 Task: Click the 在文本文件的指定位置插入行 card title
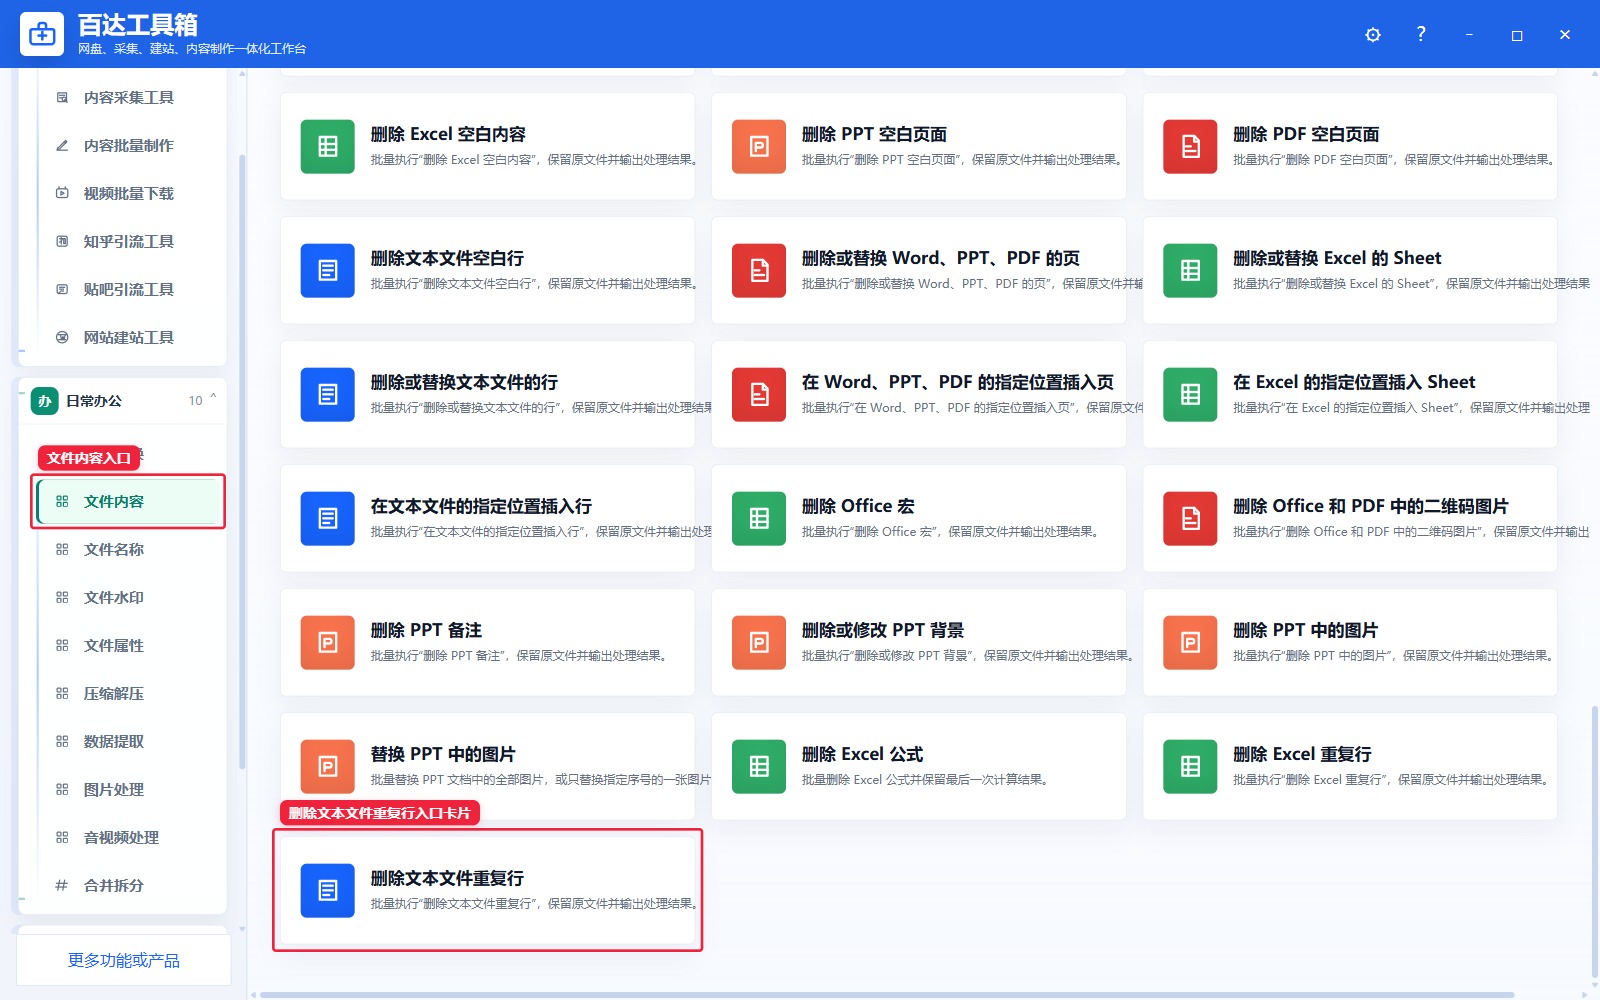click(x=481, y=506)
